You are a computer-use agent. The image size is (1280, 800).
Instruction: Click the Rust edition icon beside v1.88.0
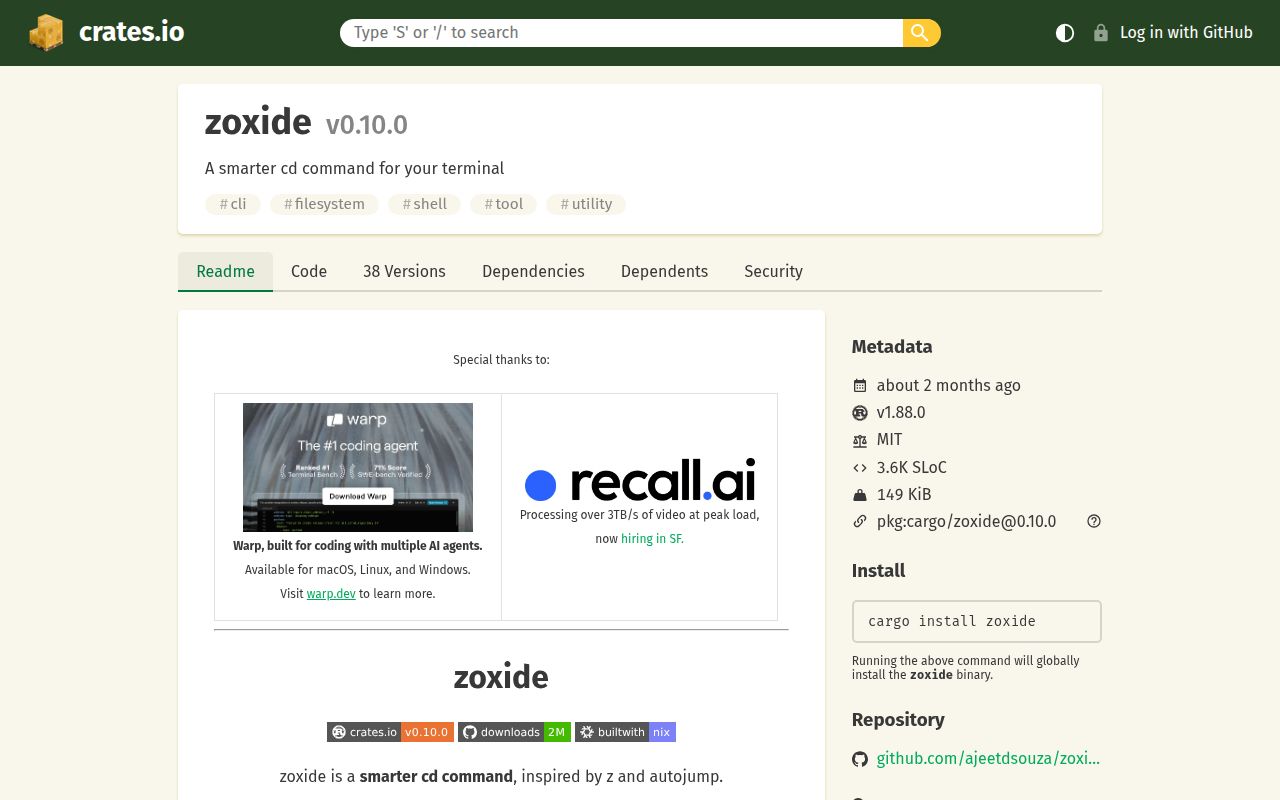860,413
